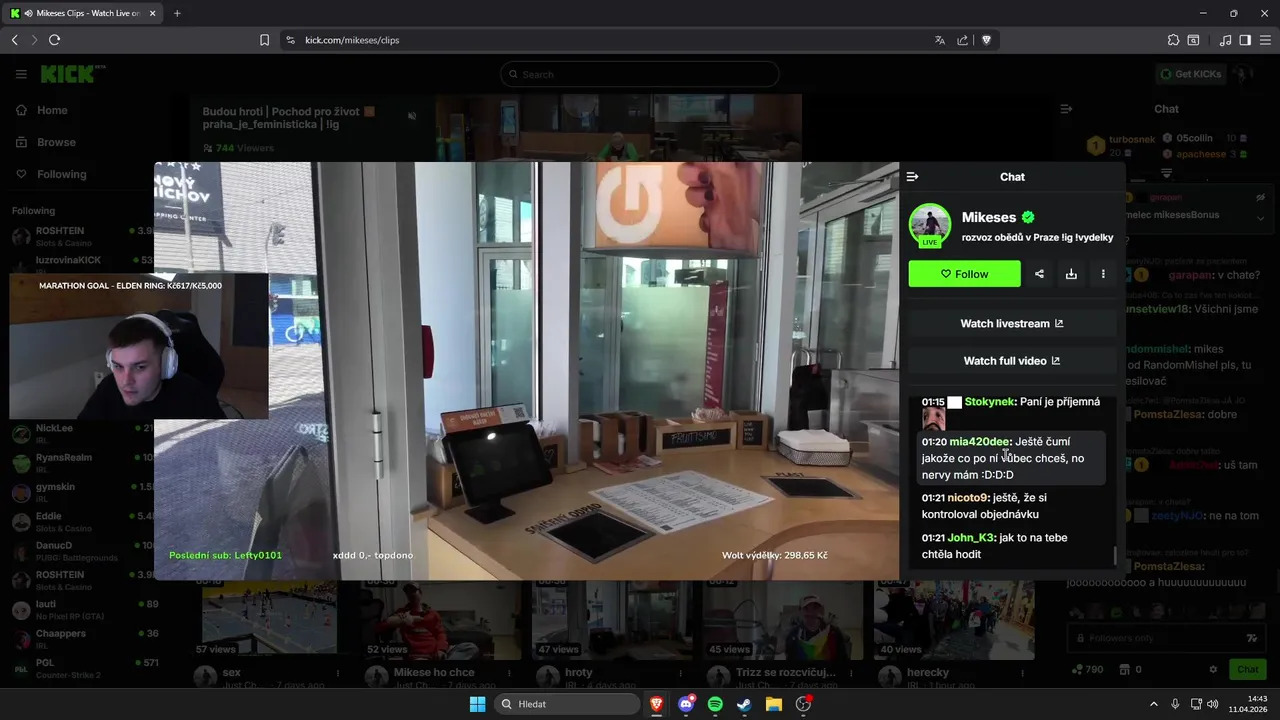Go back in the browser
The height and width of the screenshot is (720, 1280).
[14, 40]
